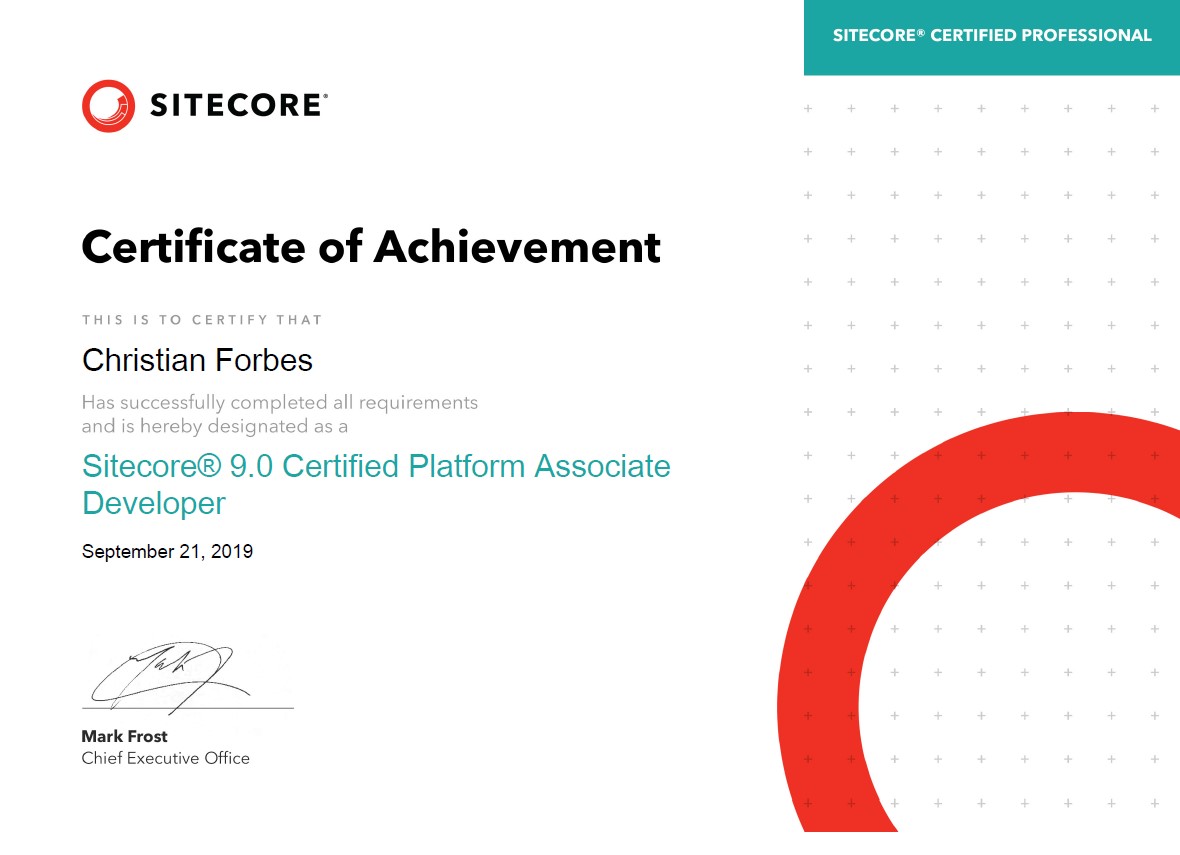Click the Certificate of Achievement heading
The height and width of the screenshot is (855, 1180).
[x=370, y=246]
